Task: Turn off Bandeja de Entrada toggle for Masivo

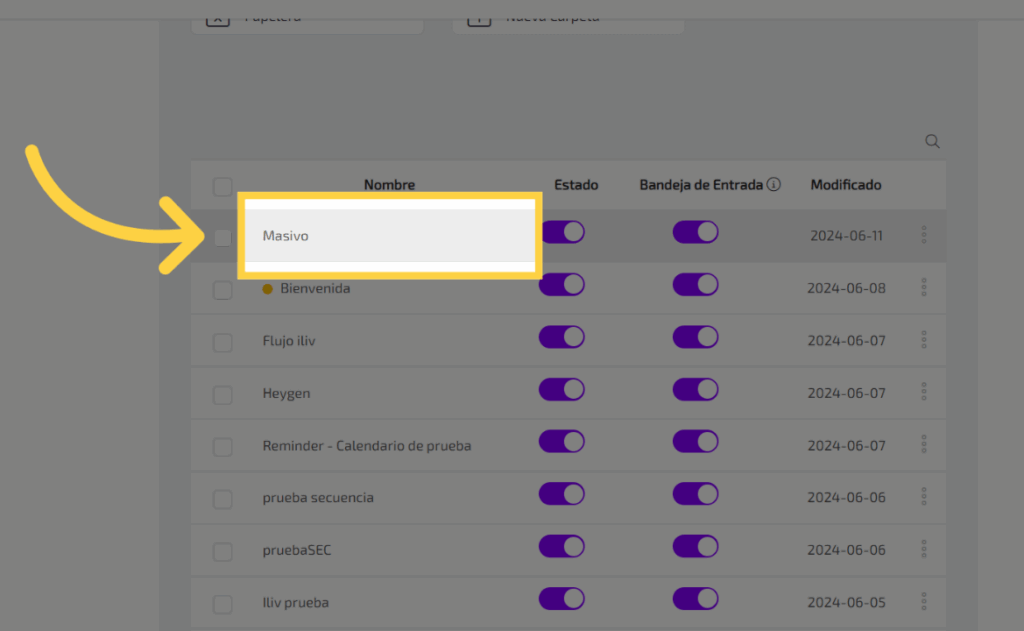Action: (x=696, y=232)
